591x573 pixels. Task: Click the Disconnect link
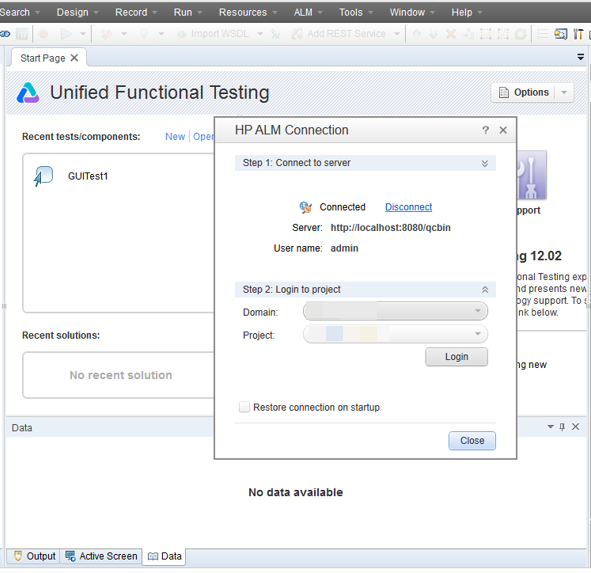pyautogui.click(x=409, y=207)
